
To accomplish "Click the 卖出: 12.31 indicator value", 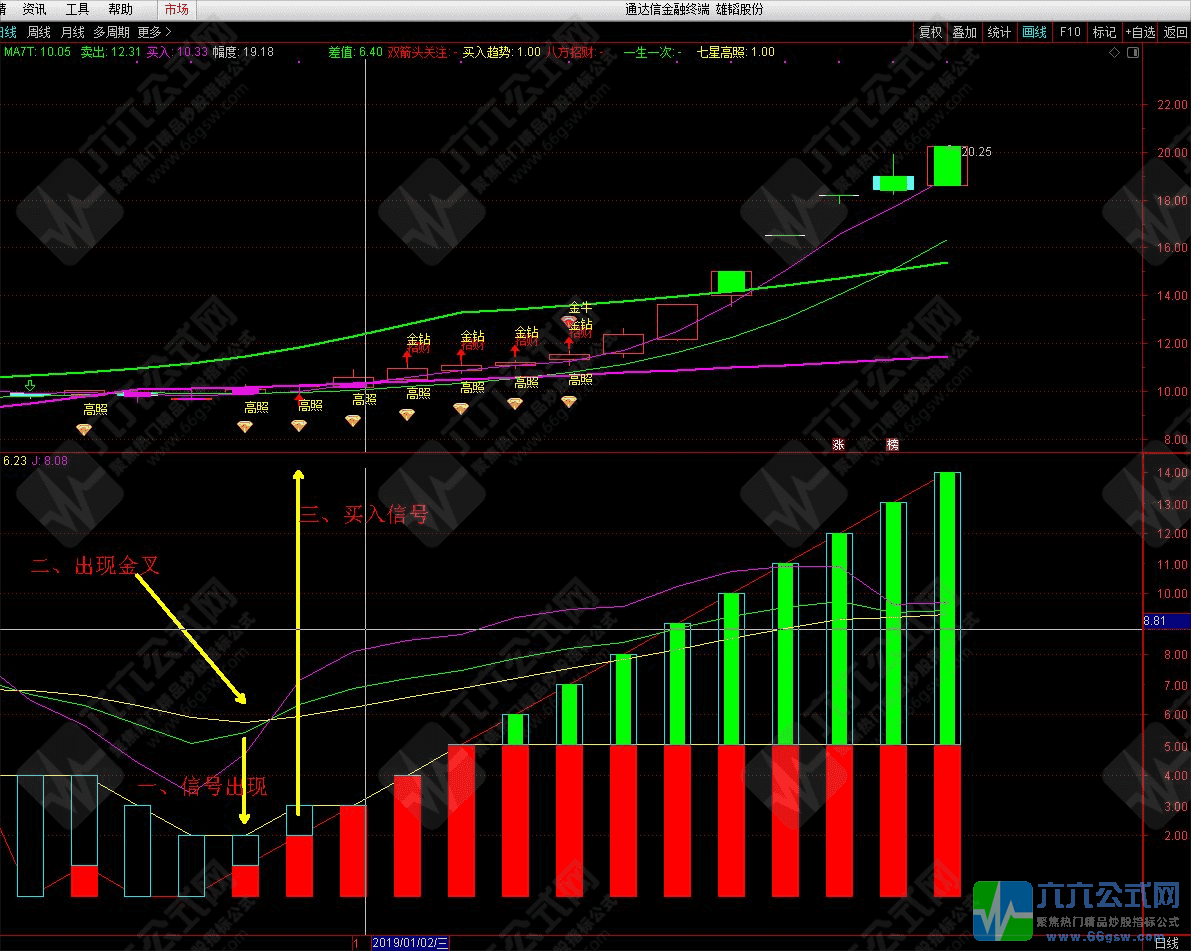I will tap(111, 52).
